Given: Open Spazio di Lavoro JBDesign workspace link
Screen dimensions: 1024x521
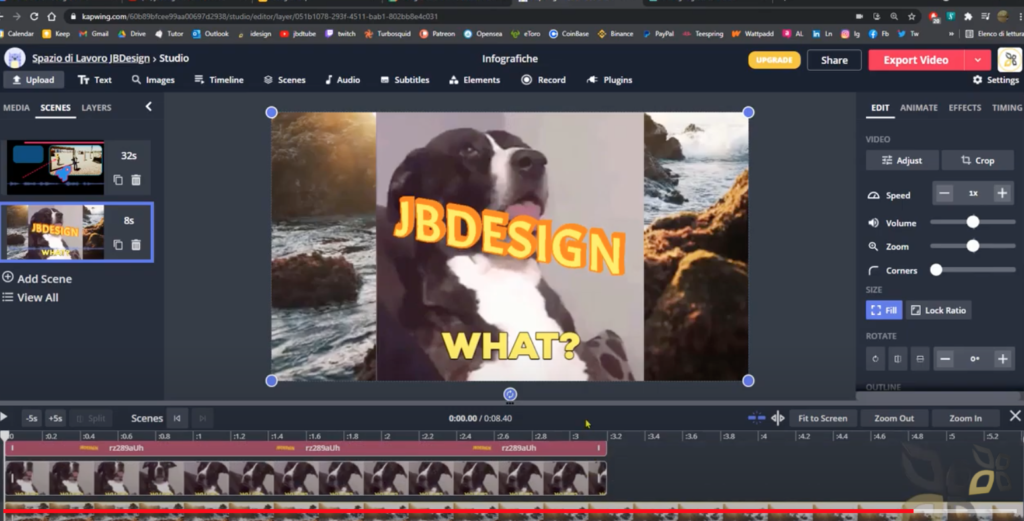Looking at the screenshot, I should [x=91, y=58].
